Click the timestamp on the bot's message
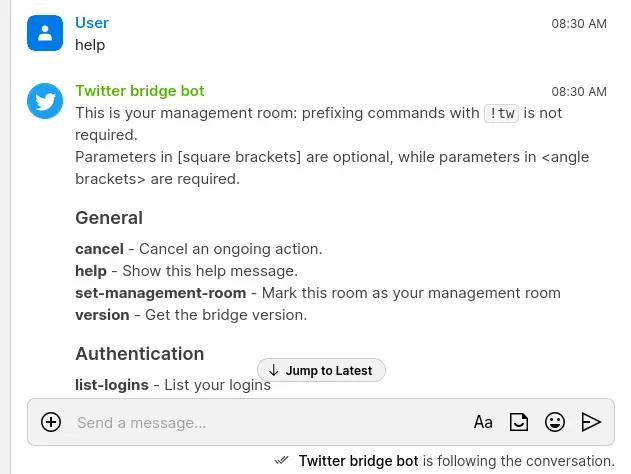The width and height of the screenshot is (631, 474). click(579, 92)
